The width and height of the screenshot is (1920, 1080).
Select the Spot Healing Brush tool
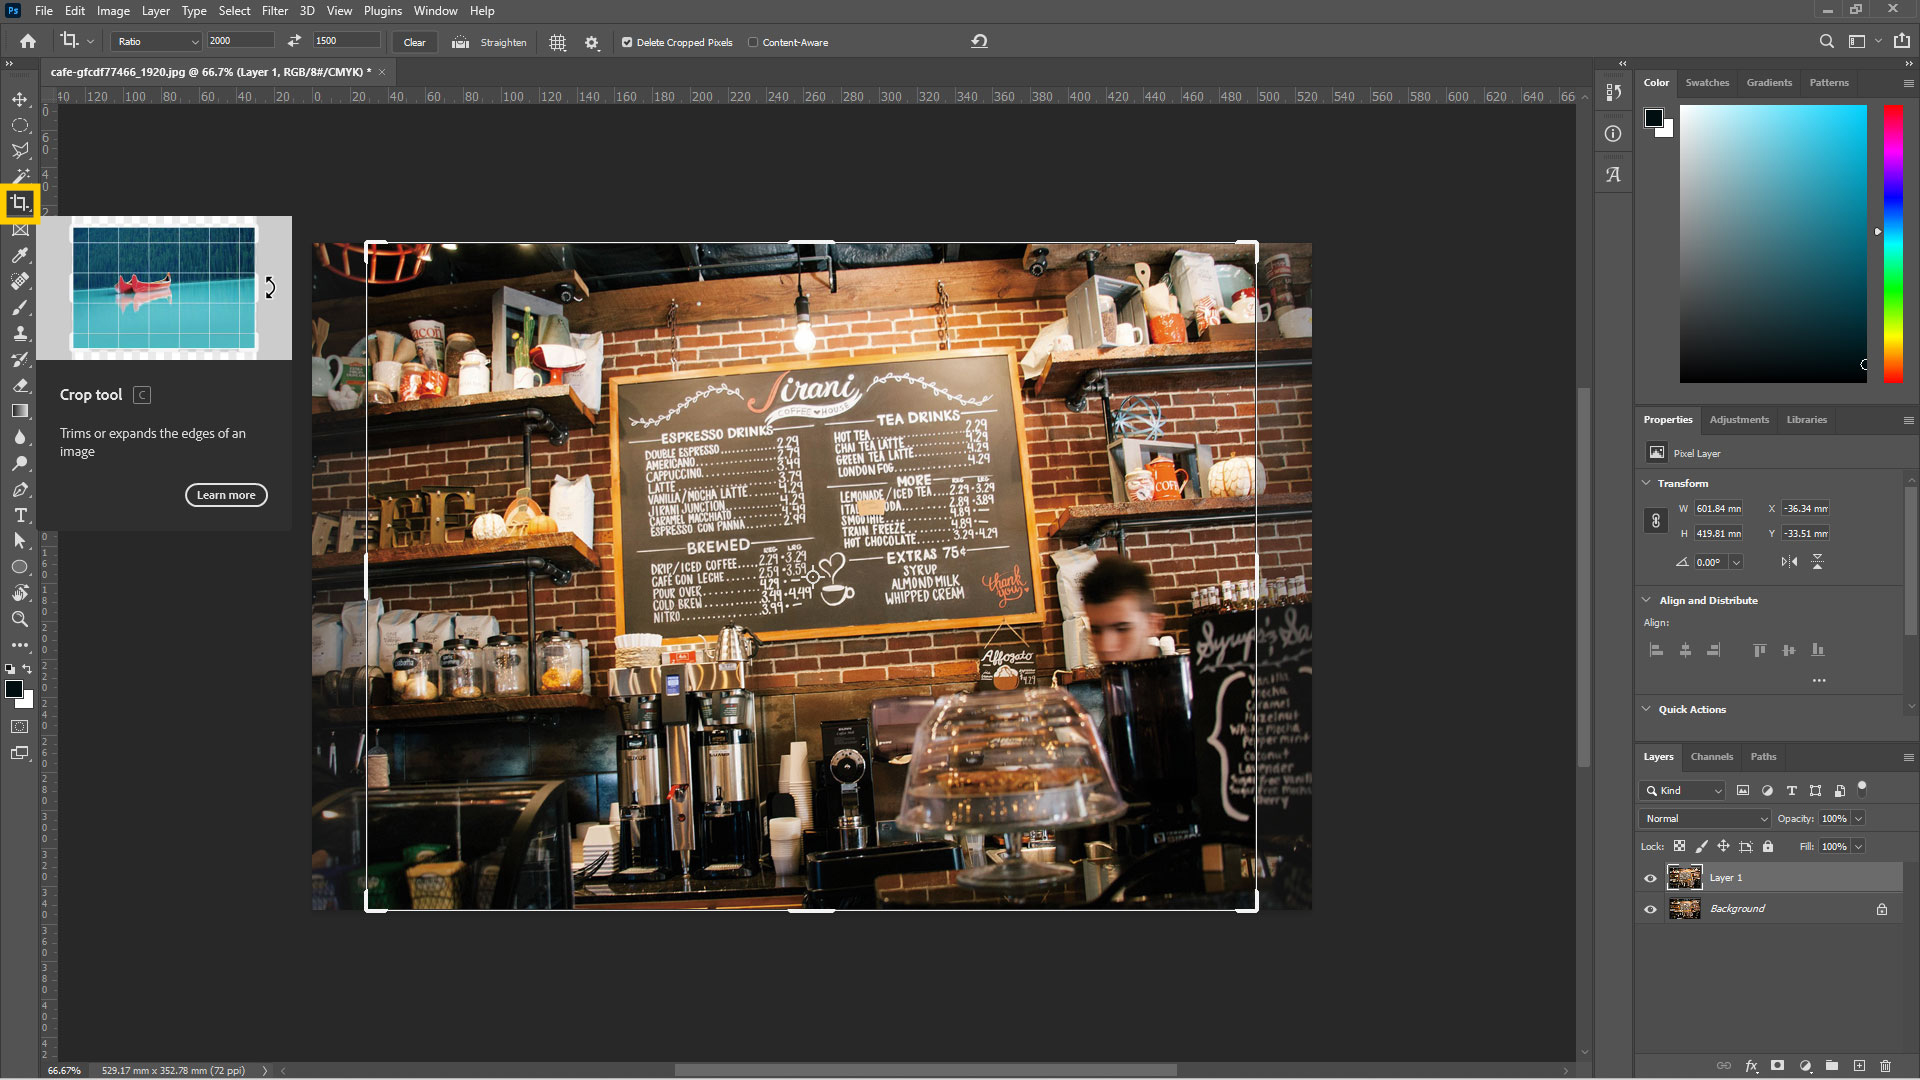[19, 281]
